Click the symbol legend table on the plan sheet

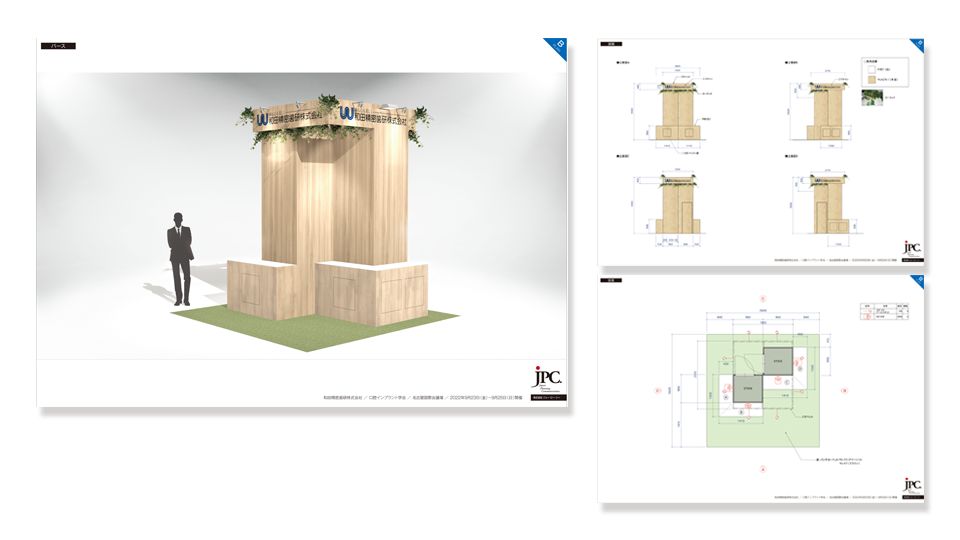885,311
